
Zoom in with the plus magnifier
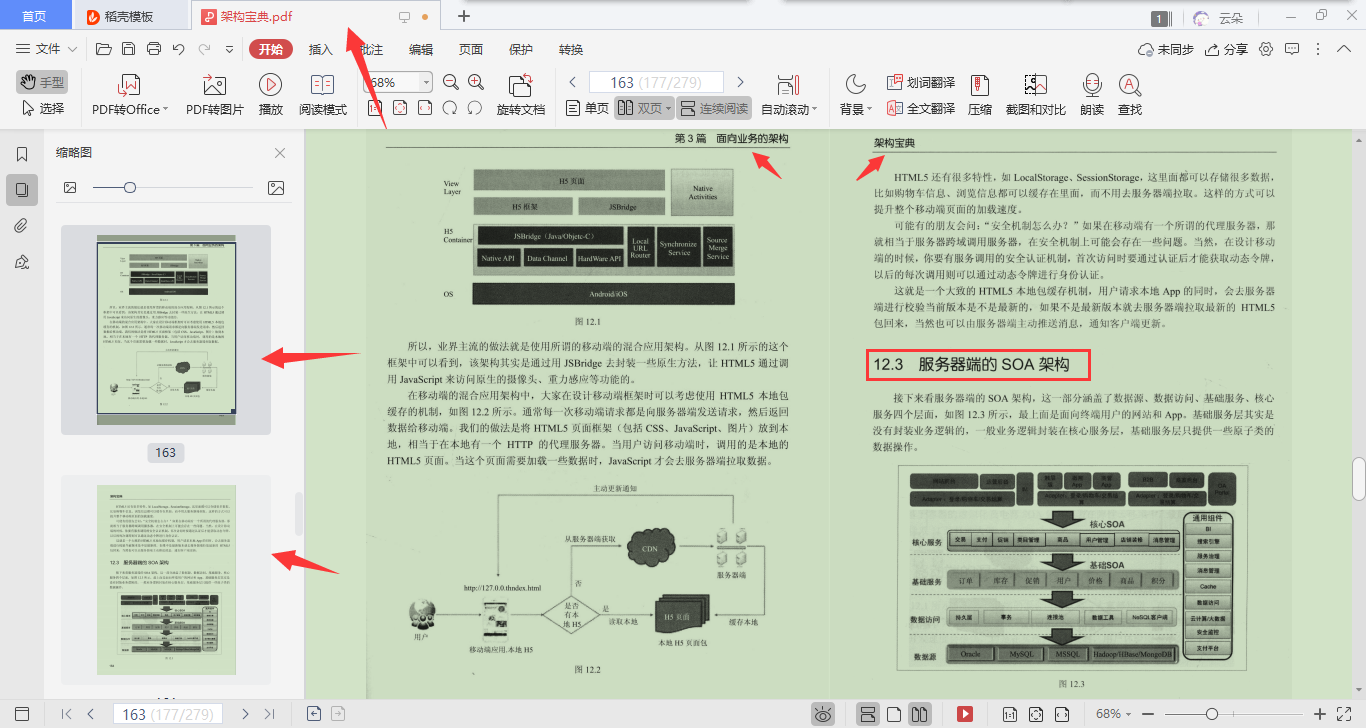476,82
